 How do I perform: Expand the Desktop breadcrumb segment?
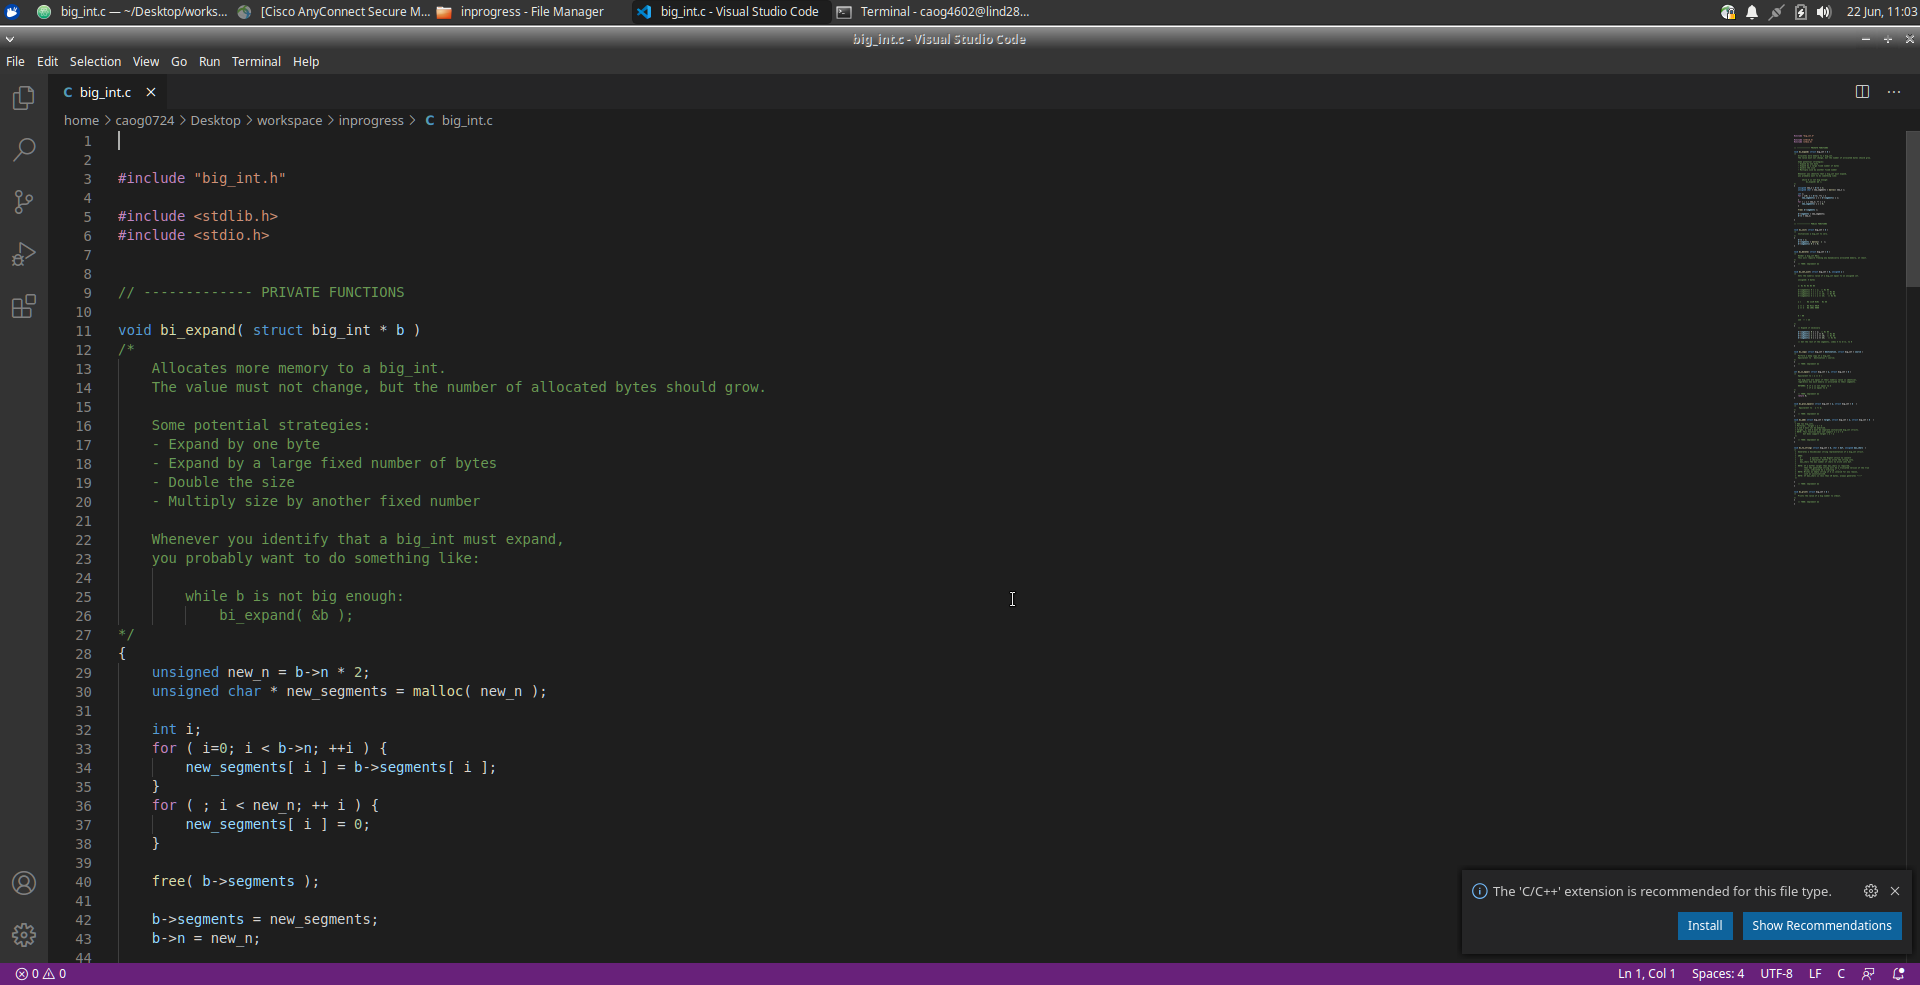tap(215, 120)
